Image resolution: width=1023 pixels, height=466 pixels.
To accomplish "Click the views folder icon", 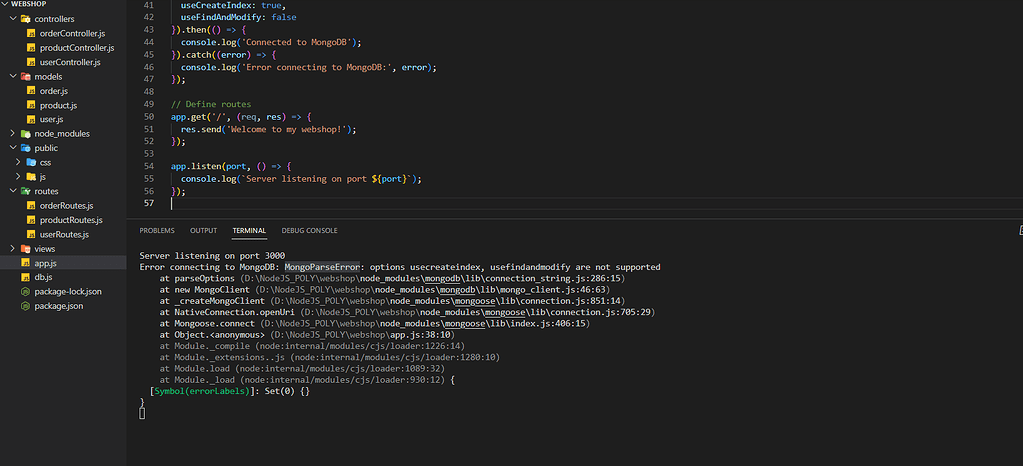I will coord(25,248).
